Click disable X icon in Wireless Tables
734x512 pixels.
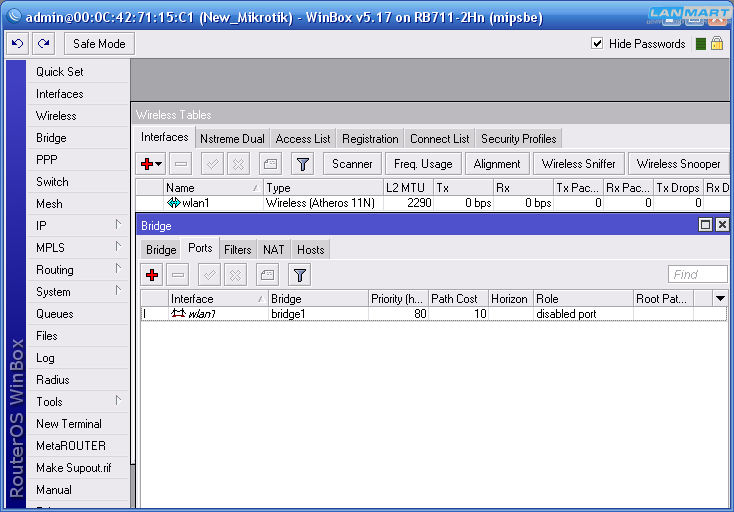click(x=238, y=164)
